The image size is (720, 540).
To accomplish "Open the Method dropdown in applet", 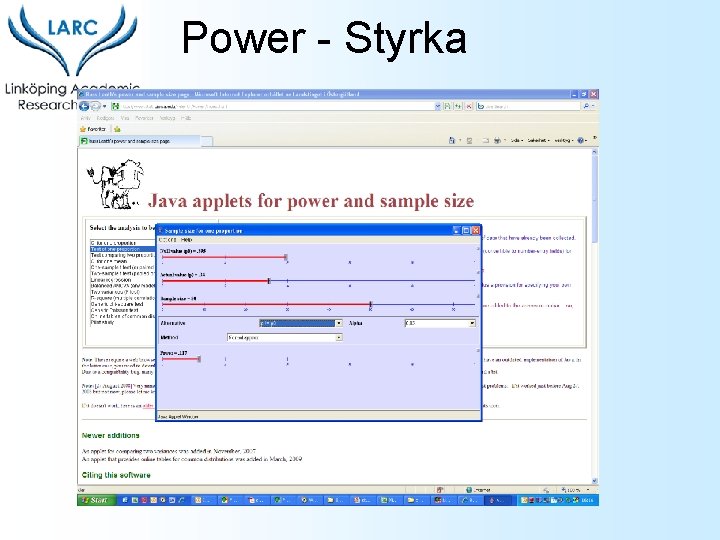I will coord(339,338).
